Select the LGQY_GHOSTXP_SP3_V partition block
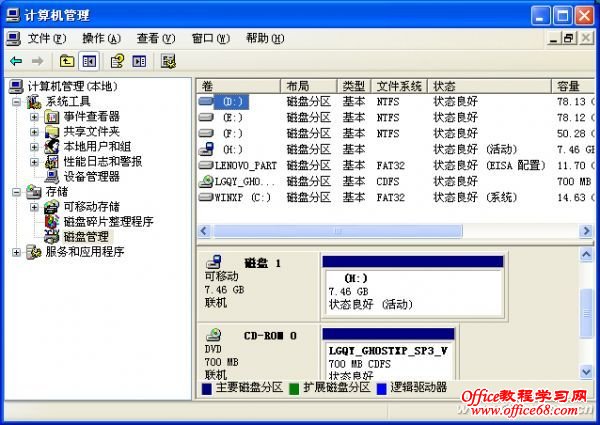Screen dimensions: 600x425 click(x=388, y=354)
